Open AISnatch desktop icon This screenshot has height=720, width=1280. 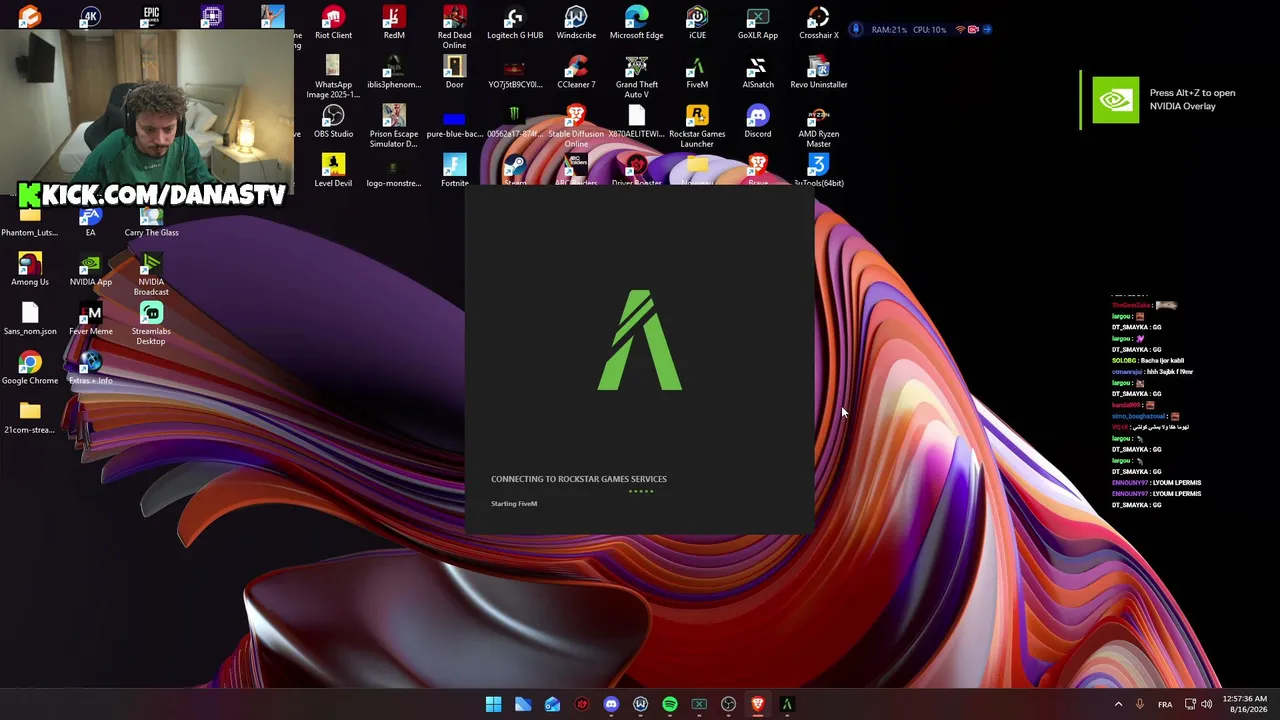tap(757, 72)
